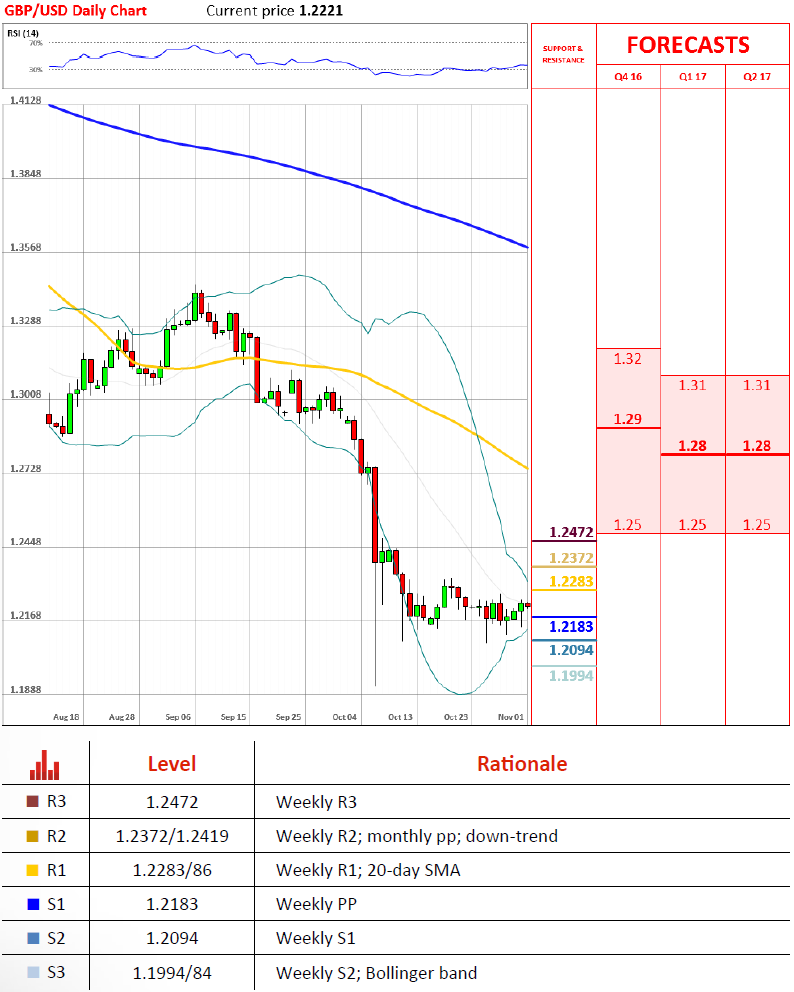This screenshot has width=794, height=992.
Task: Click the Support & Resistance column header
Action: (563, 54)
